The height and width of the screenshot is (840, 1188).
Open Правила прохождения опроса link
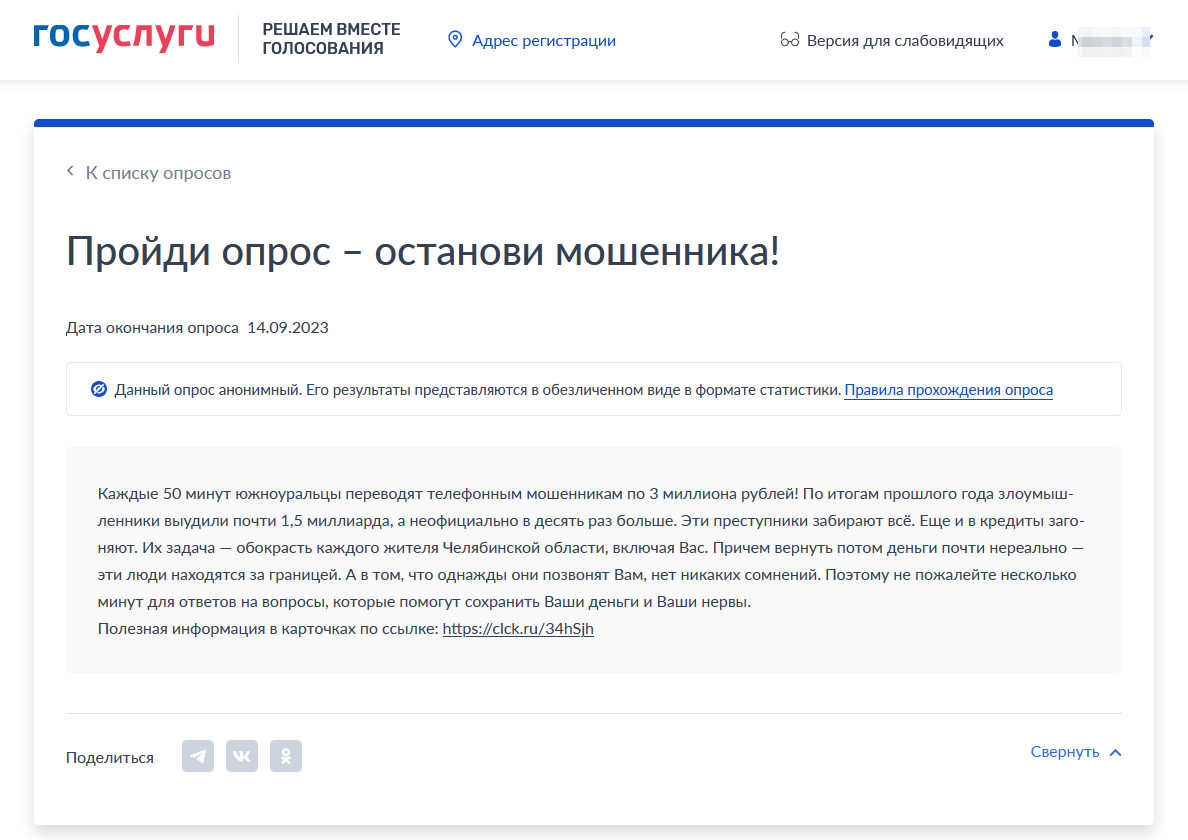[948, 390]
